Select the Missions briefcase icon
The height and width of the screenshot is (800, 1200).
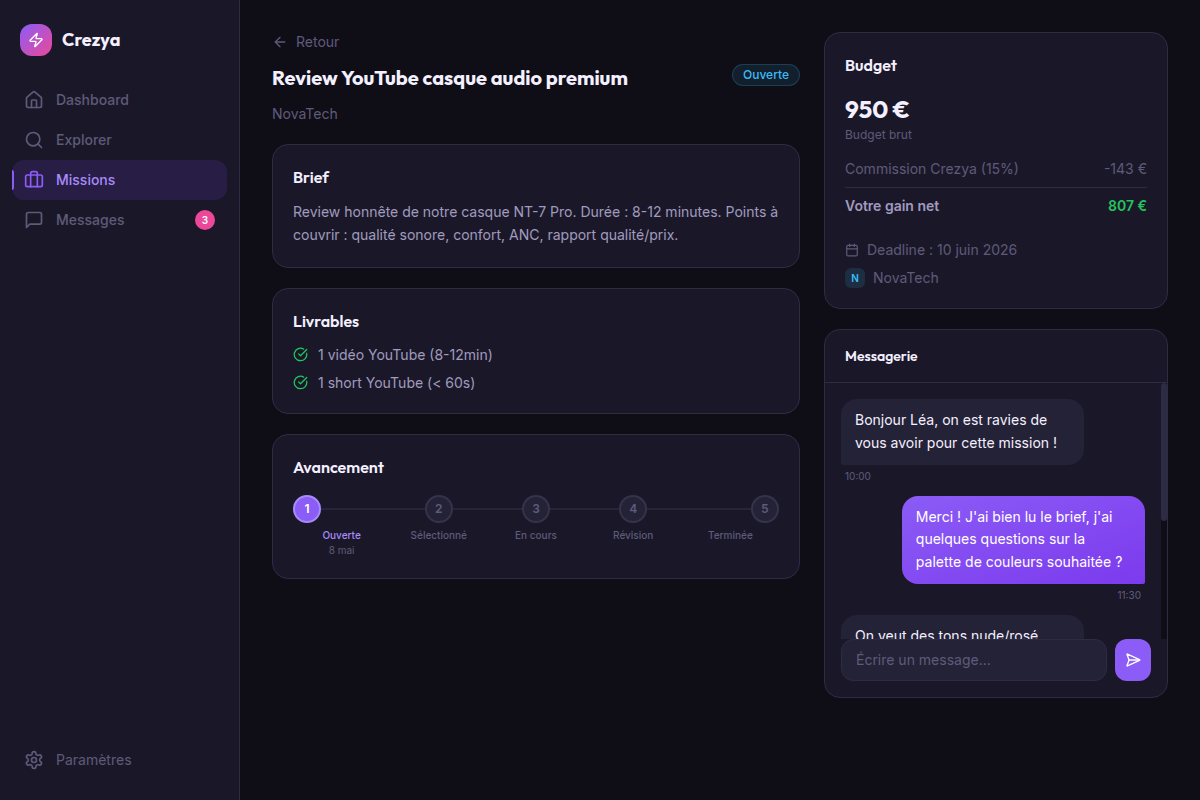pos(34,180)
